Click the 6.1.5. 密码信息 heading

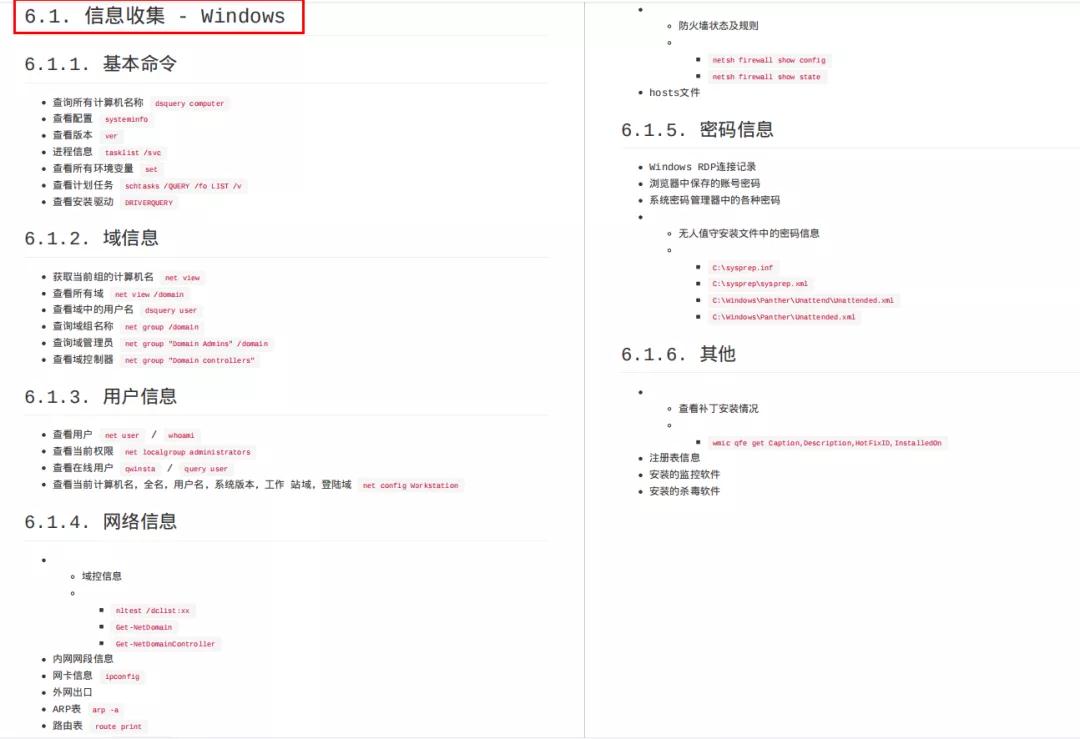point(697,130)
